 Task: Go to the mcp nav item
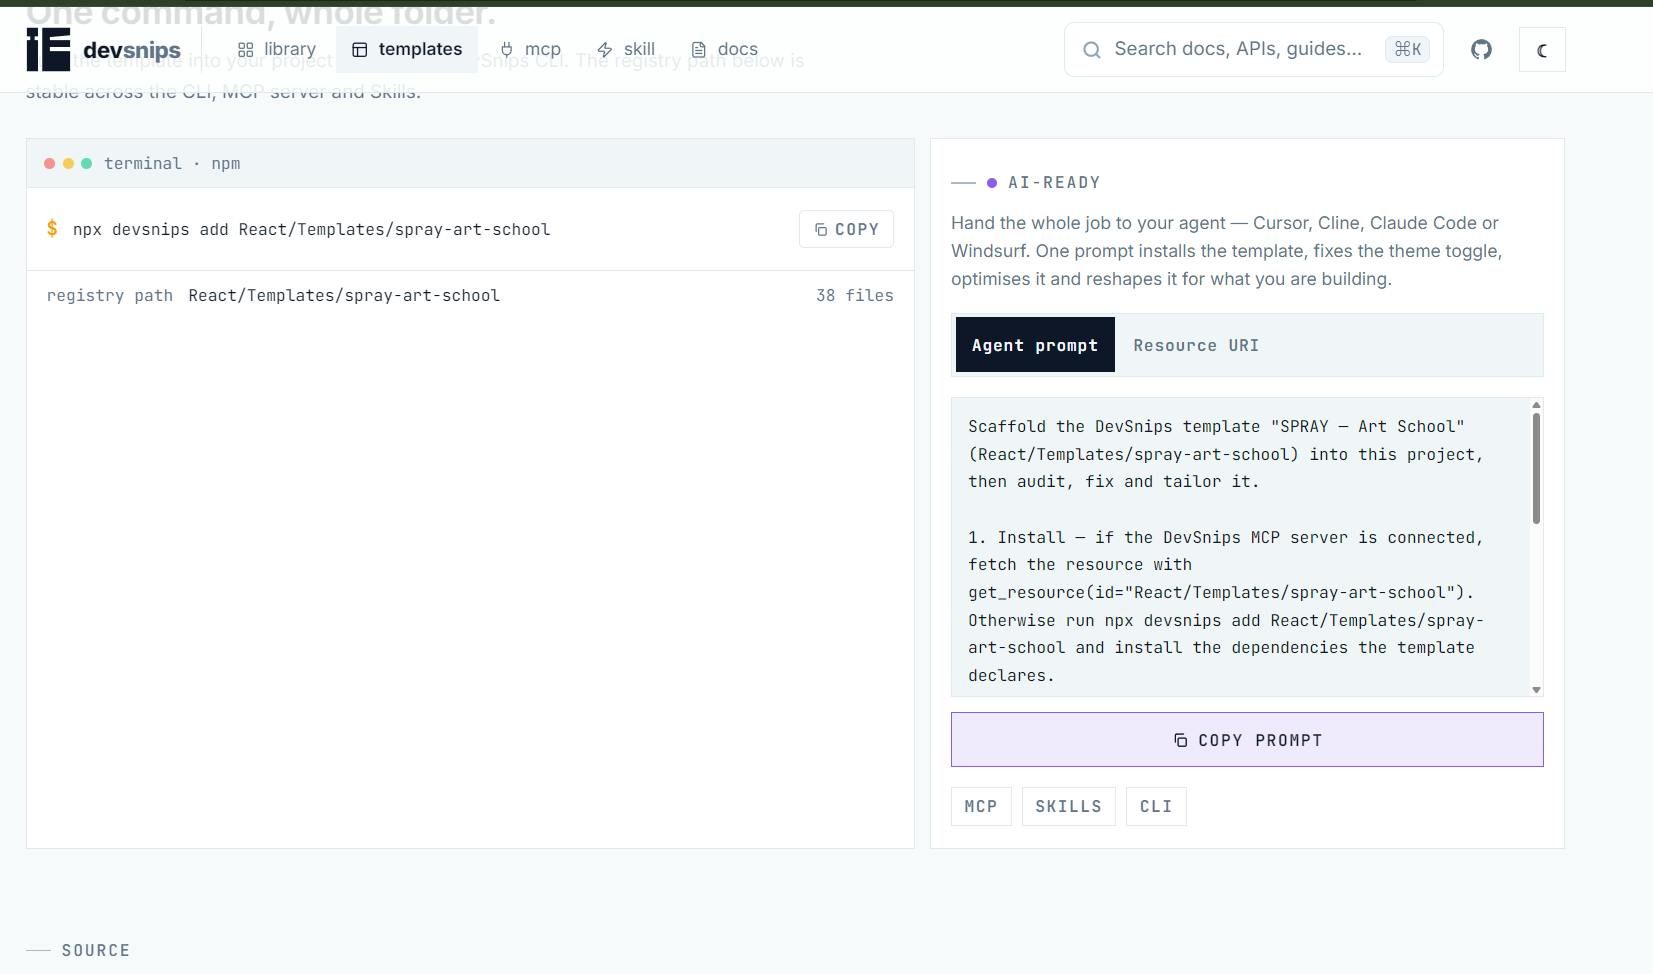[x=531, y=49]
